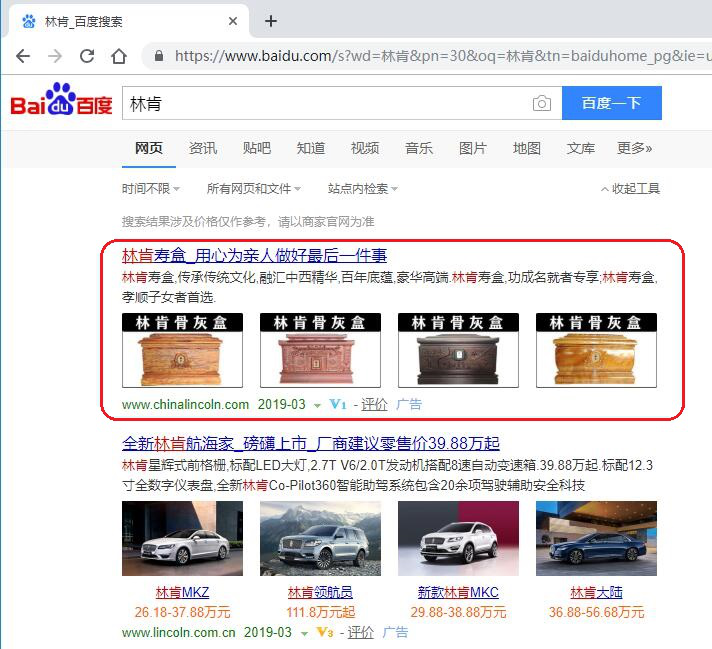Click 评价 link on chinalincoln result
The width and height of the screenshot is (712, 649).
click(374, 404)
